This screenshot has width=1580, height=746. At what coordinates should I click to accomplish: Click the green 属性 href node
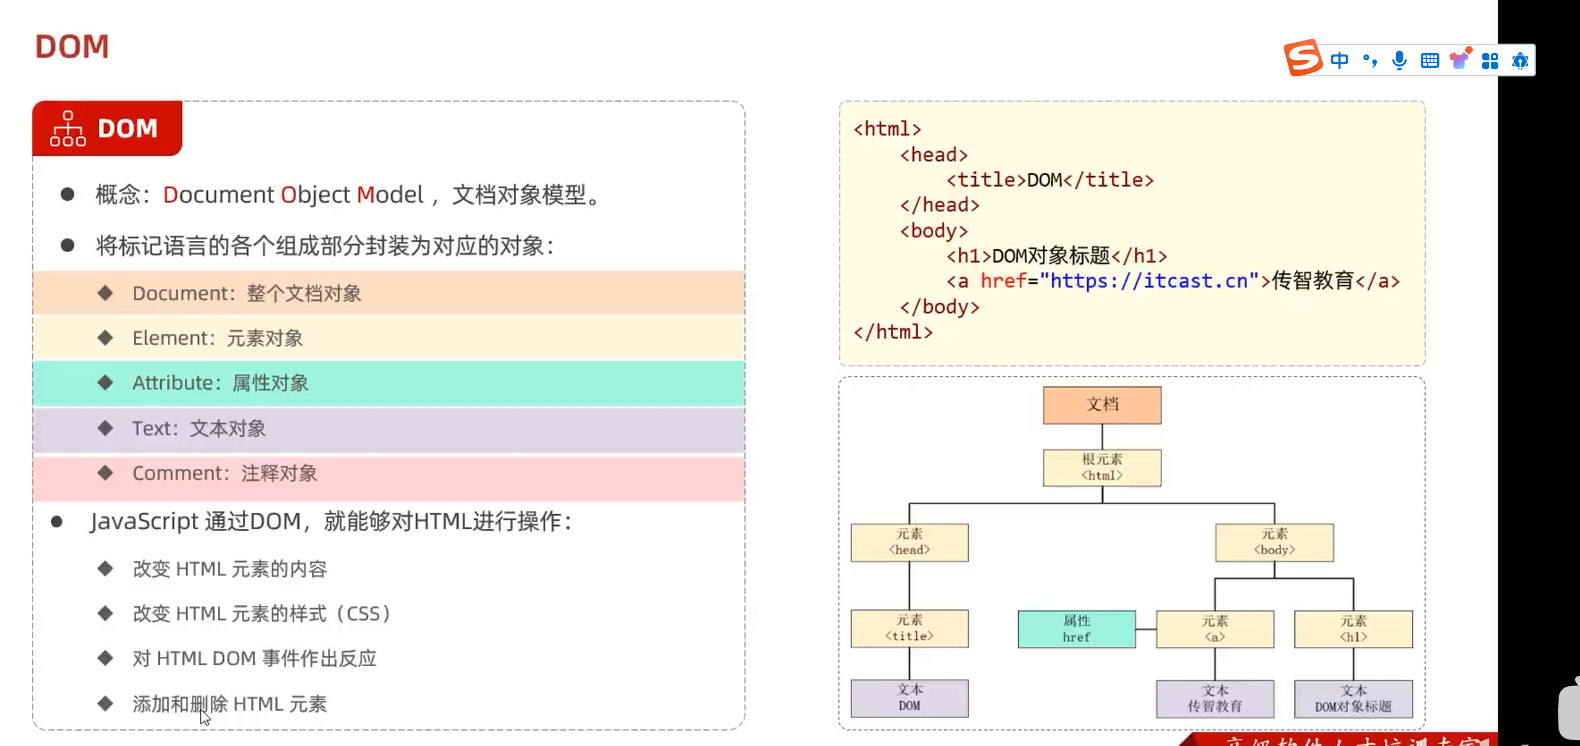(x=1076, y=629)
